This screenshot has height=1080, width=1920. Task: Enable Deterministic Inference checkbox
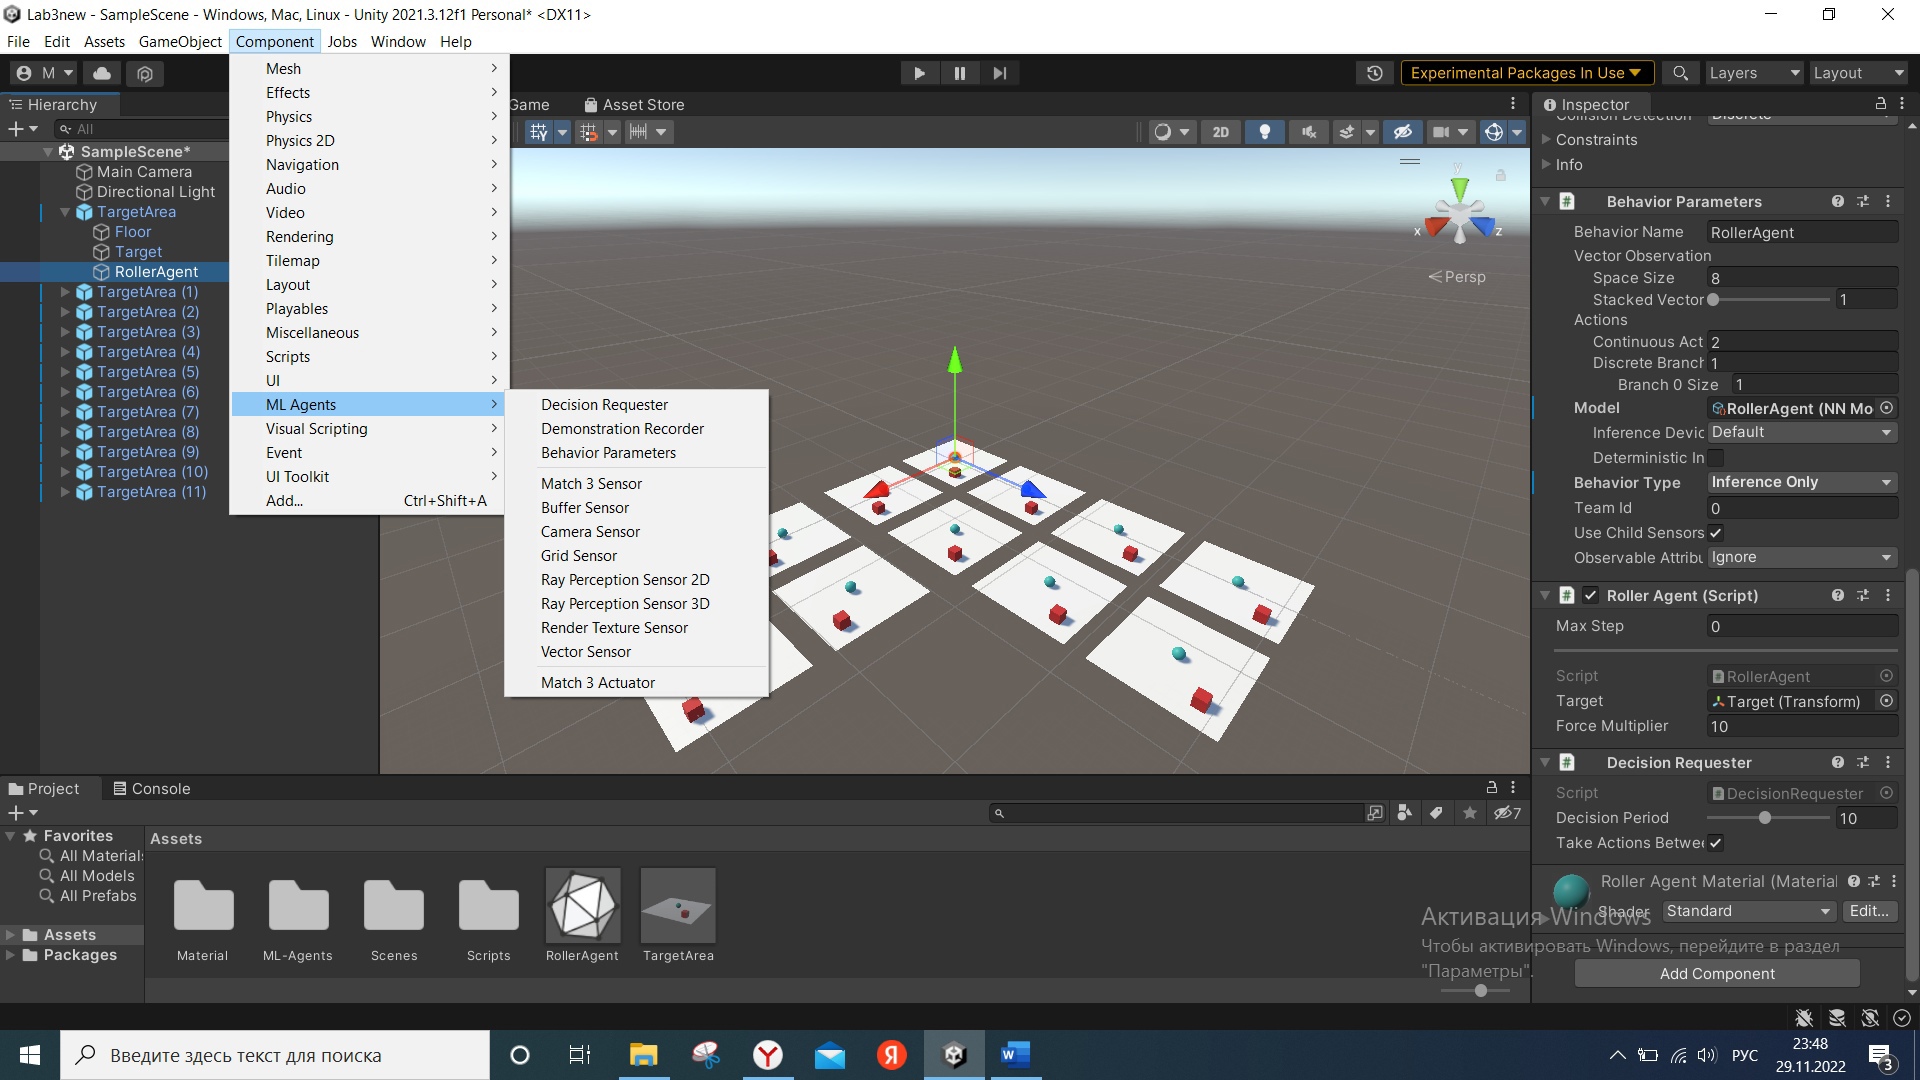point(1716,458)
